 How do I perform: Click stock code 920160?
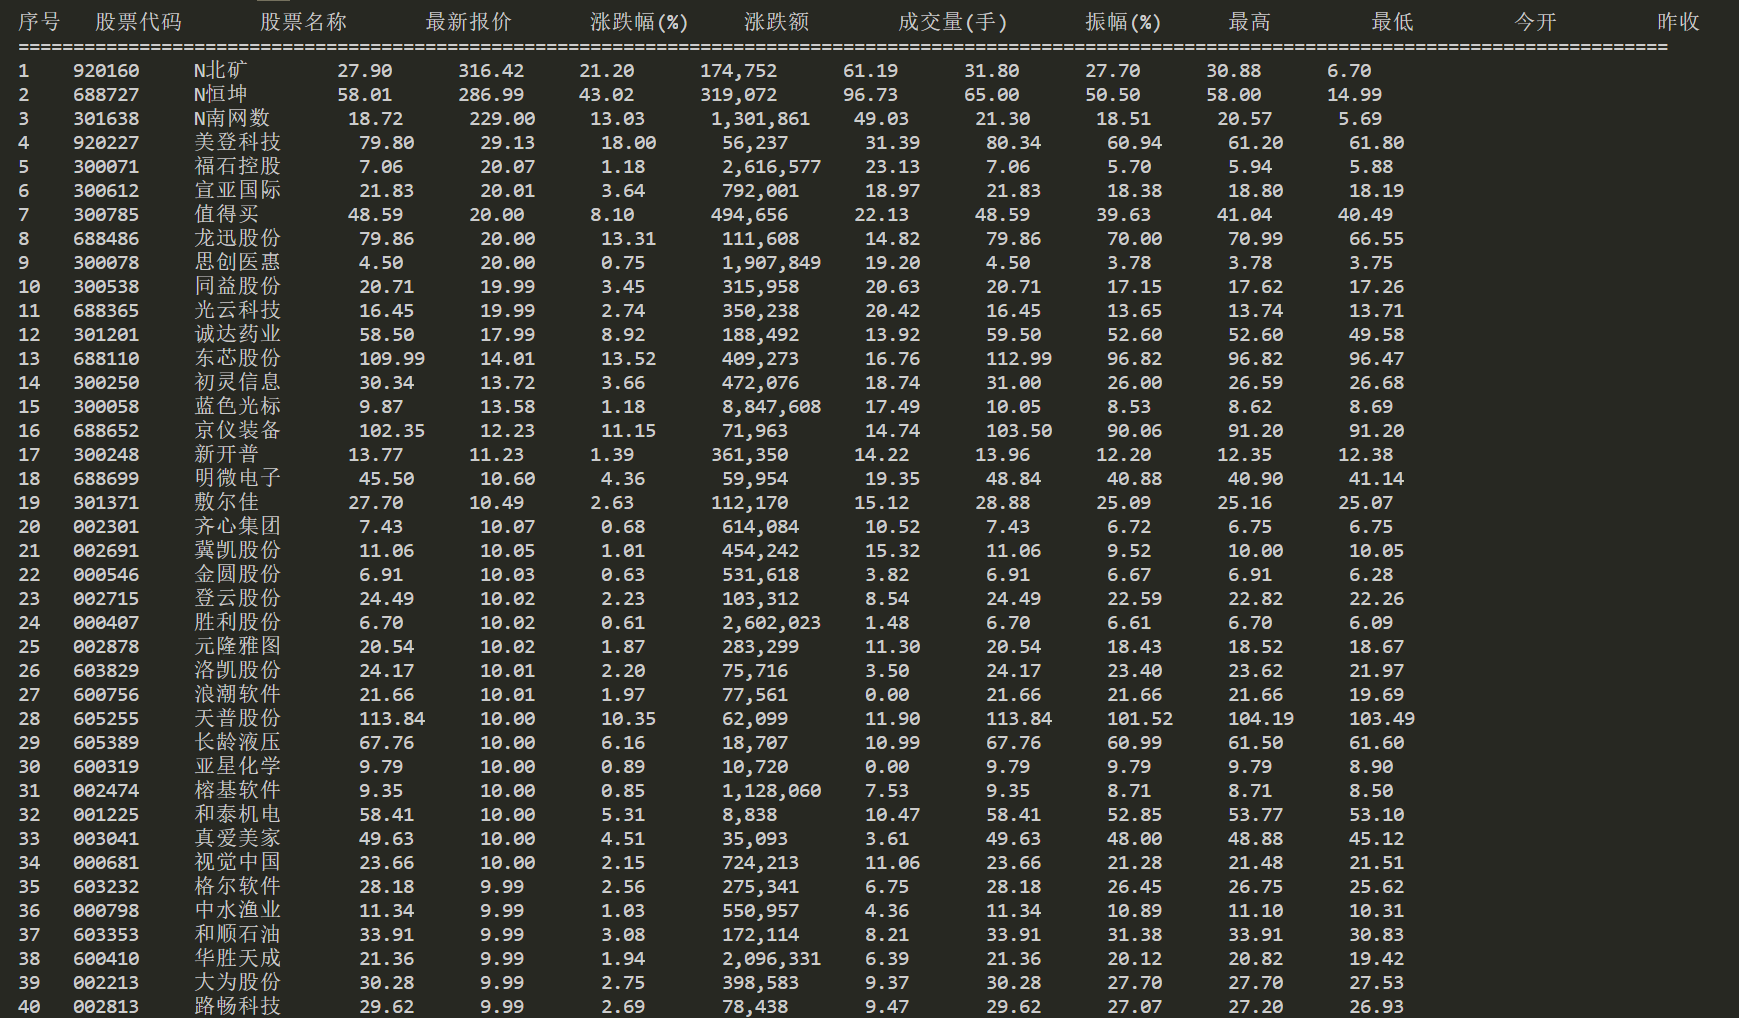[x=106, y=71]
